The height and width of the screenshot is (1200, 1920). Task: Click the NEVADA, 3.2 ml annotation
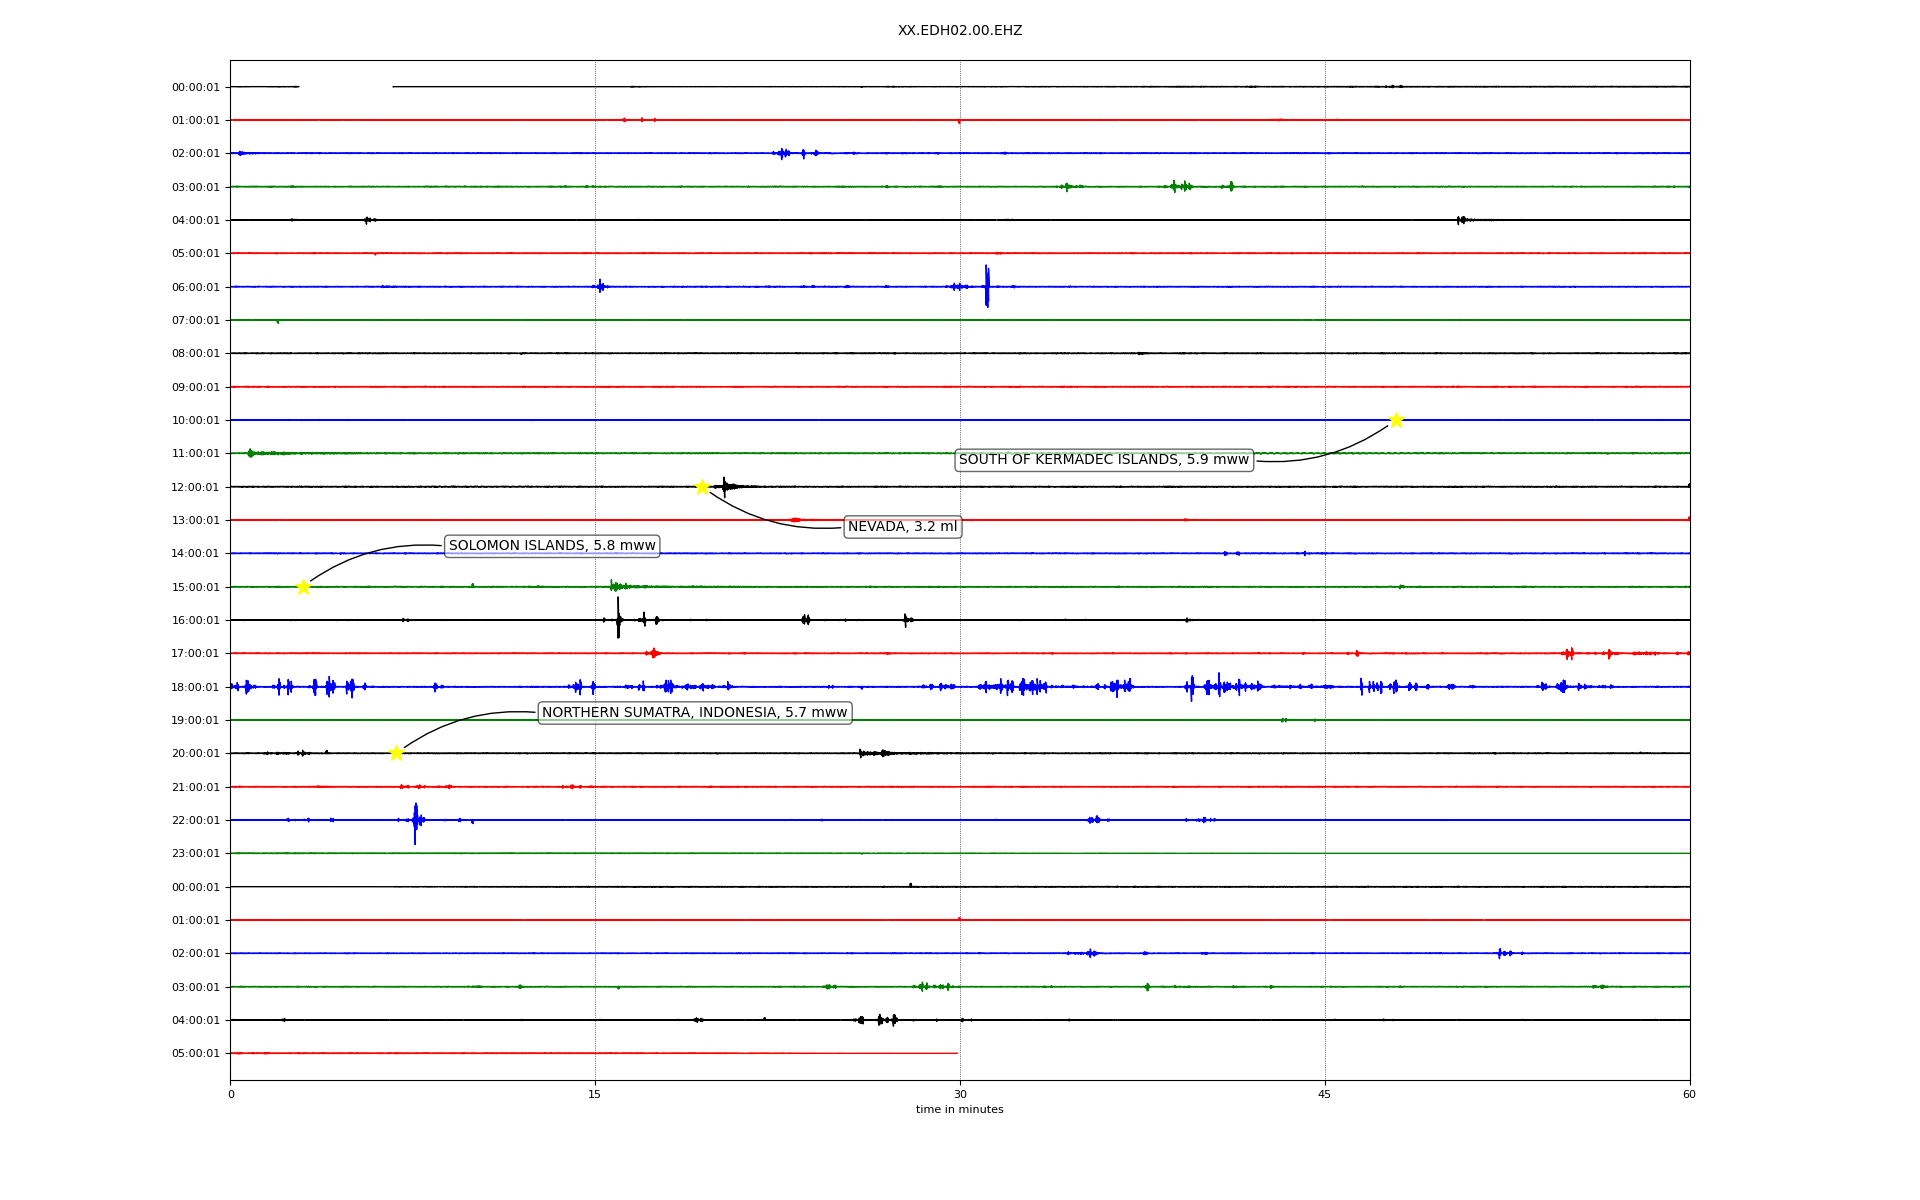[x=902, y=527]
